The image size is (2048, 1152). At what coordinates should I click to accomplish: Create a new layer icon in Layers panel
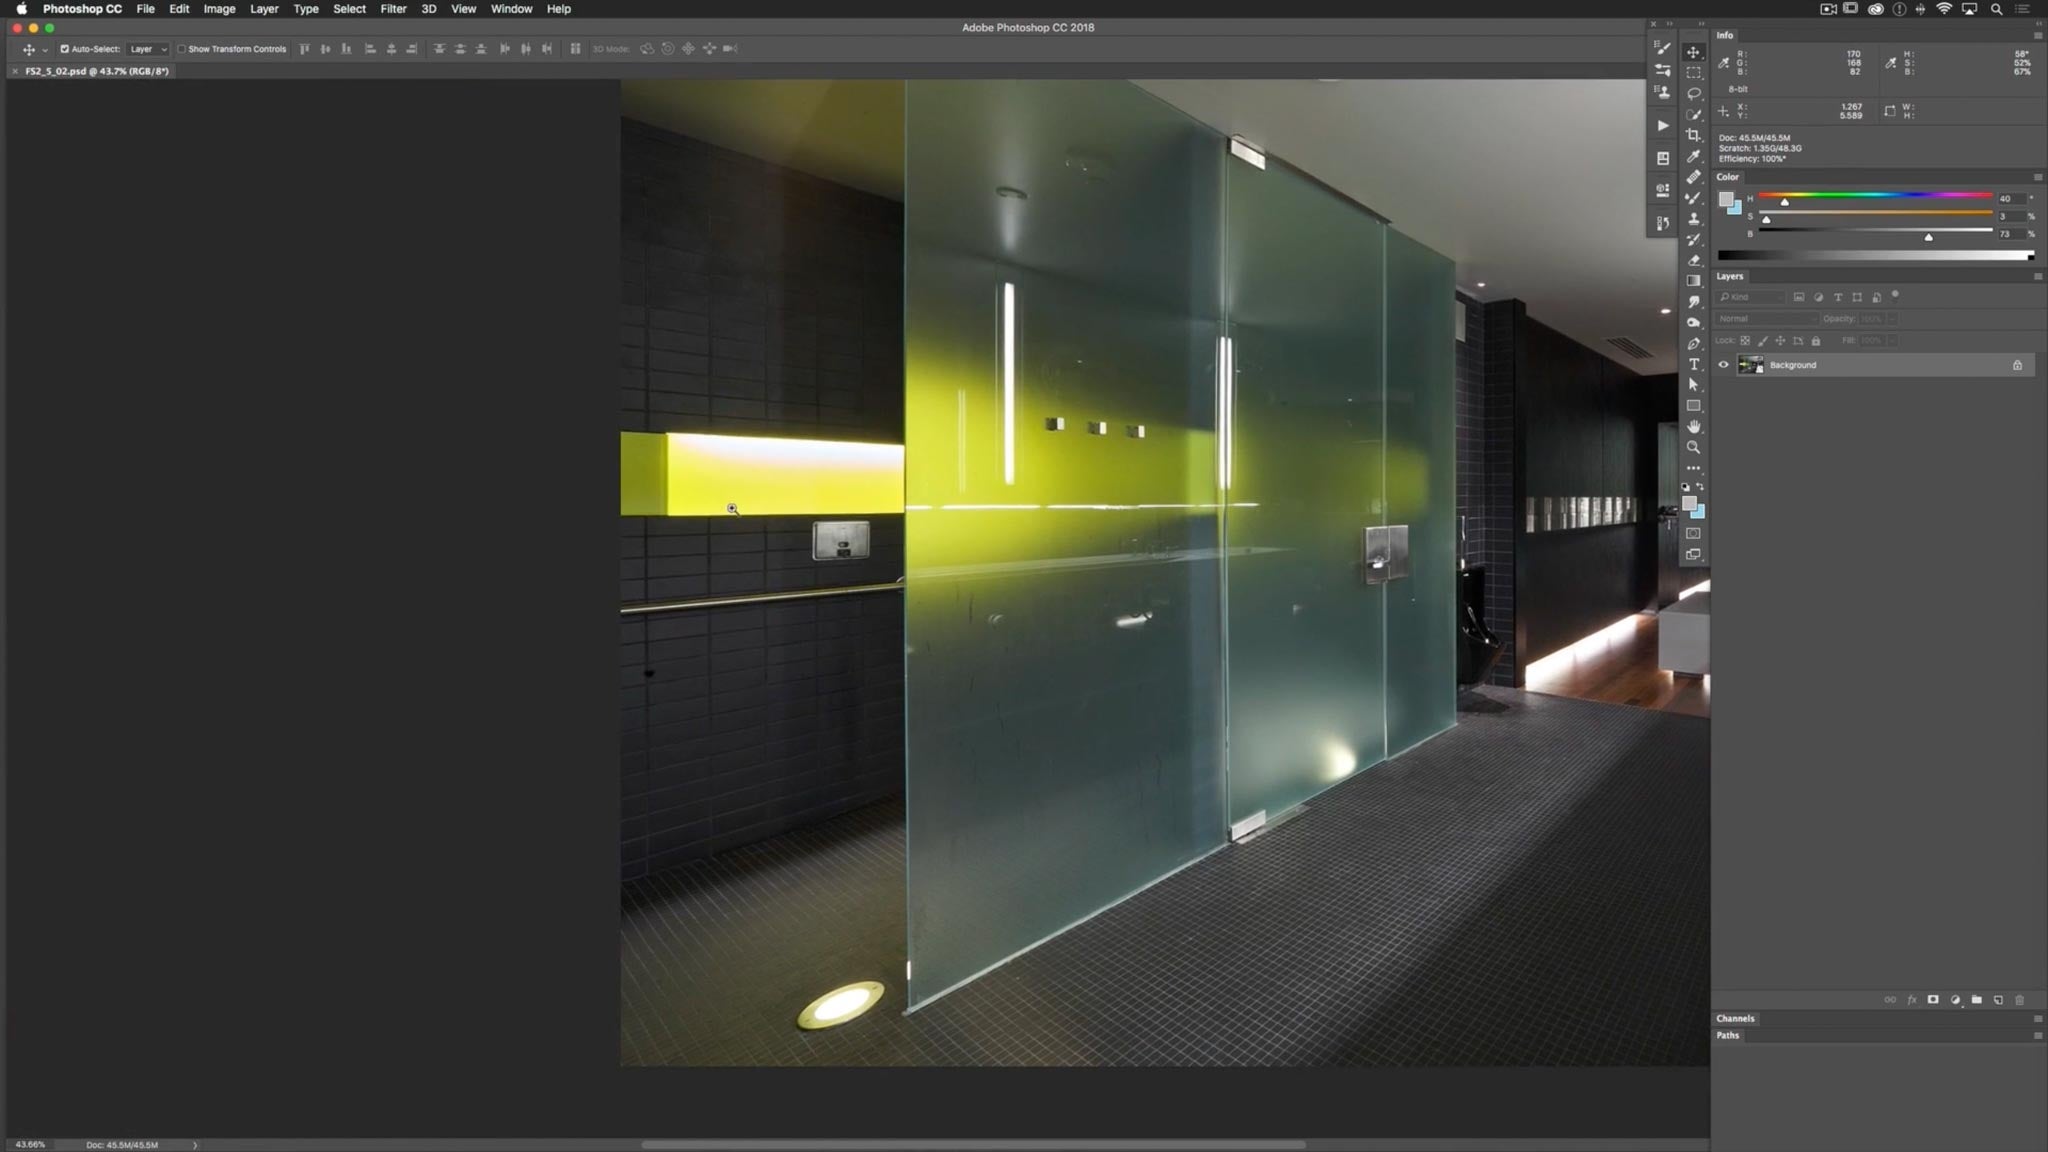pyautogui.click(x=1998, y=1000)
